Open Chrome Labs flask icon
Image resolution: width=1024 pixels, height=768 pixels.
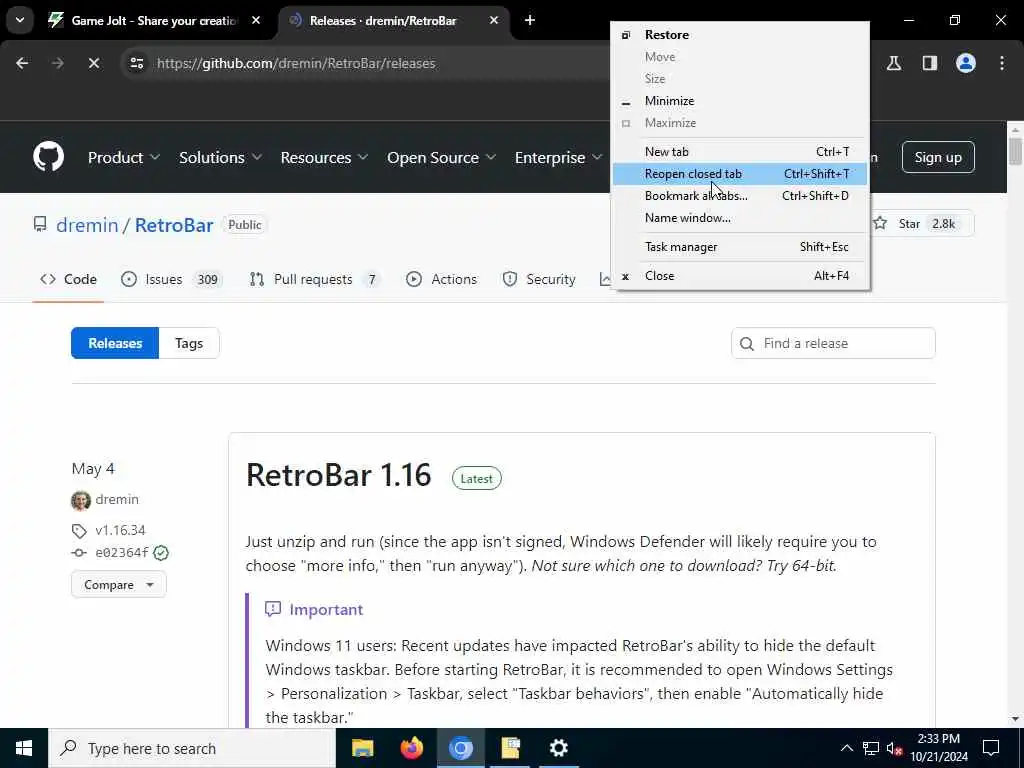[893, 63]
